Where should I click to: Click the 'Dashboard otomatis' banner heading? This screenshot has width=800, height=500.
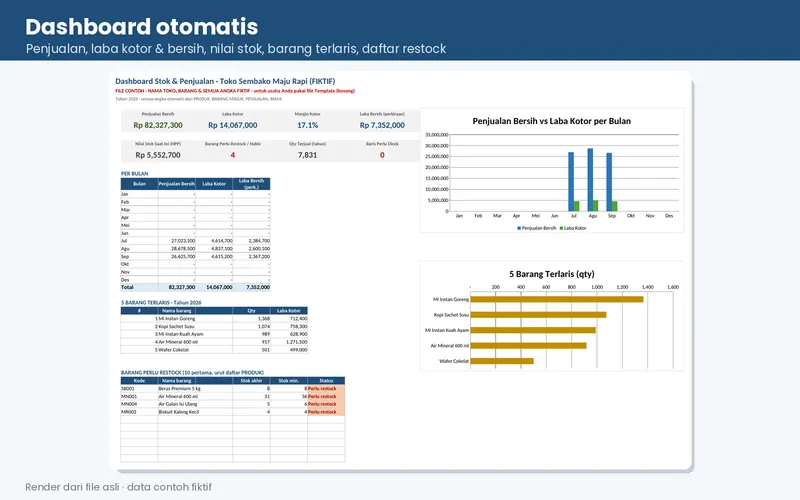tap(142, 27)
